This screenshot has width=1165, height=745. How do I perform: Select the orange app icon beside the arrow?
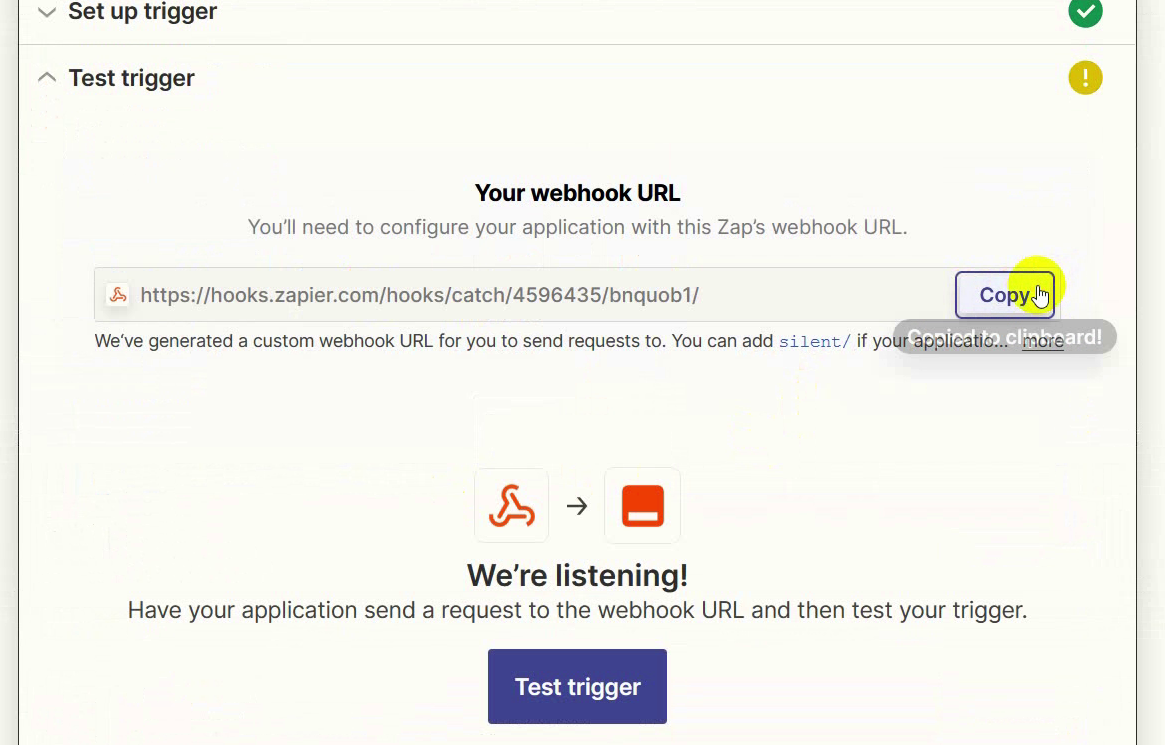pyautogui.click(x=642, y=506)
